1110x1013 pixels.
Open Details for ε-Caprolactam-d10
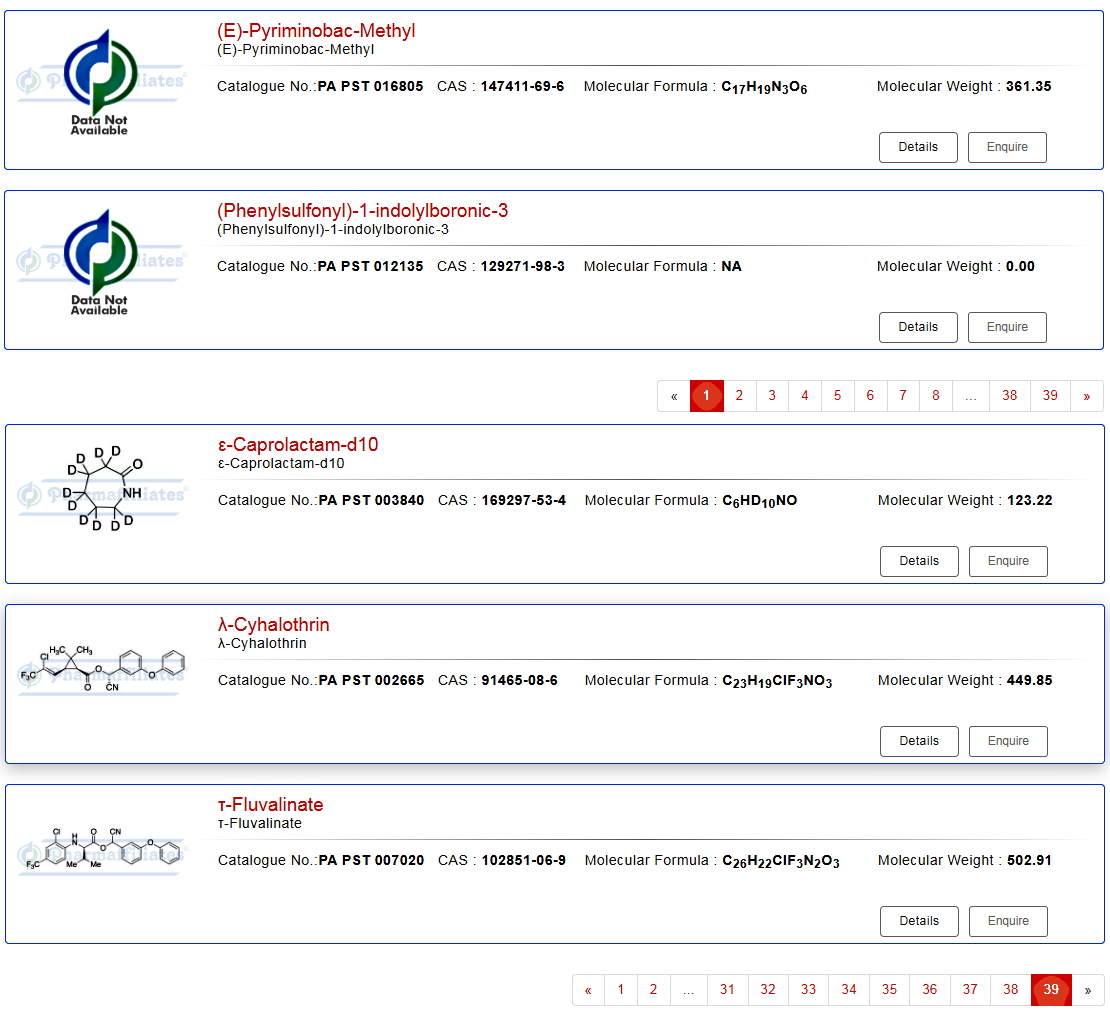920,561
